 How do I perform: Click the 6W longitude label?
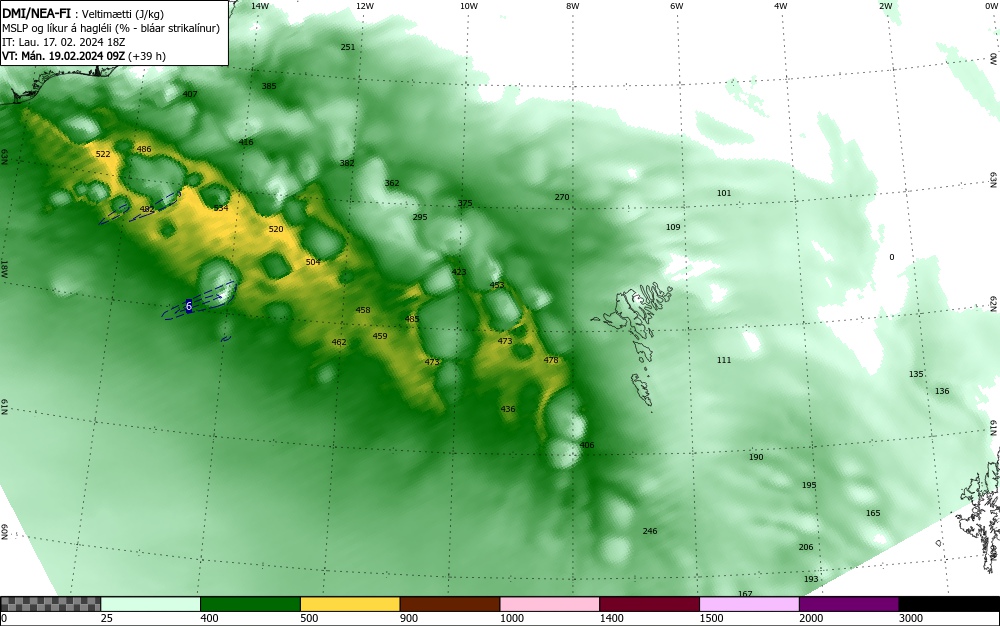pyautogui.click(x=677, y=6)
